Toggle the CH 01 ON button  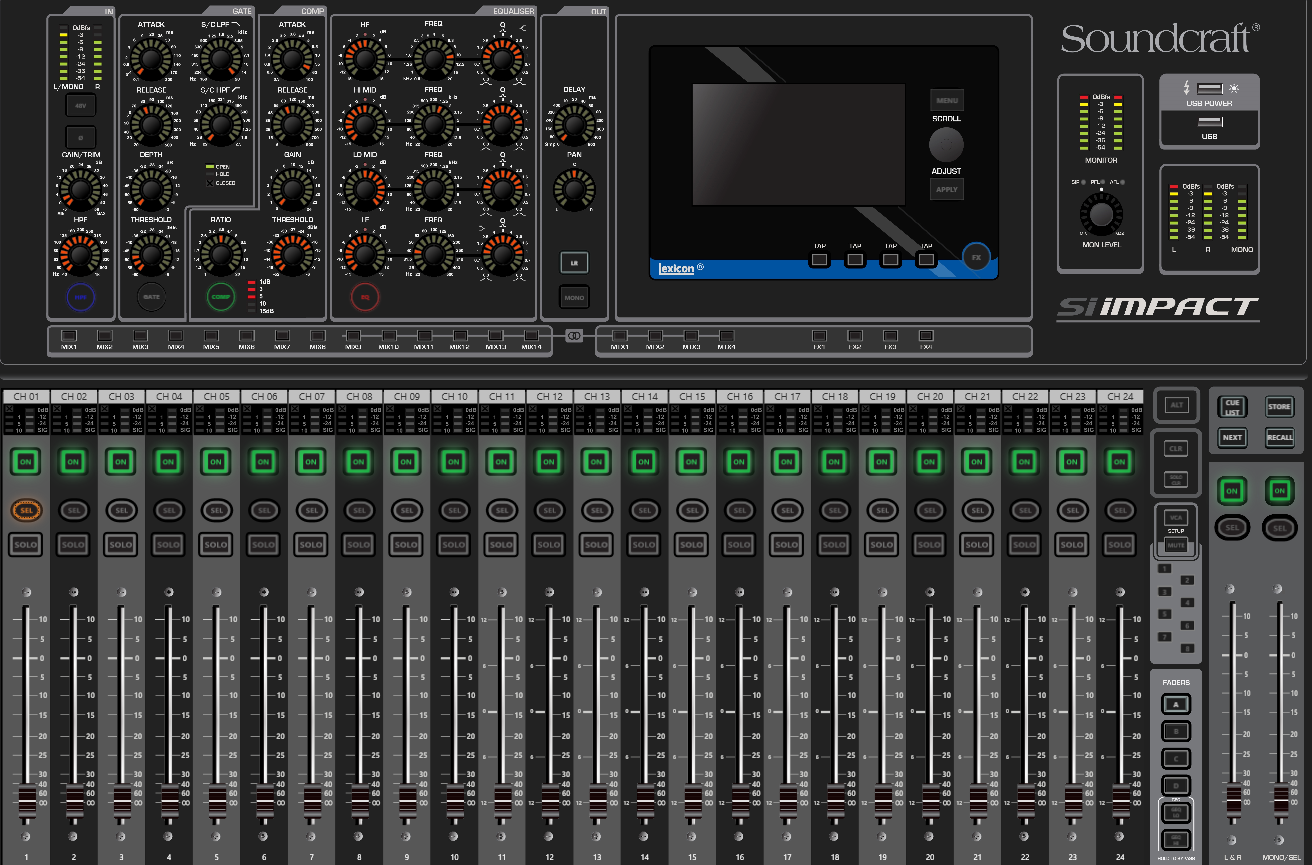coord(25,462)
